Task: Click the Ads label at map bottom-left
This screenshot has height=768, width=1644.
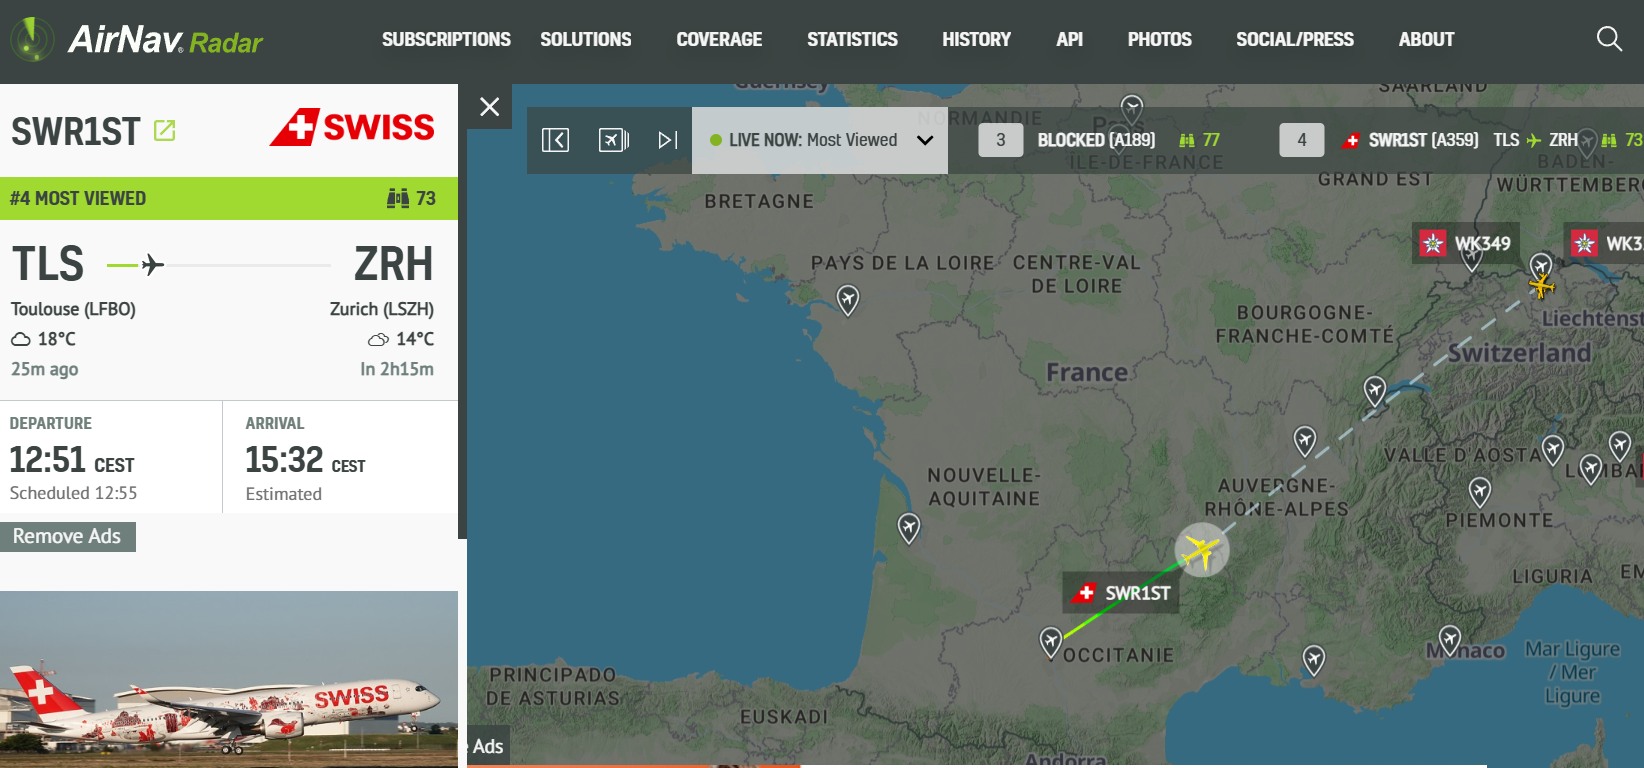Action: tap(488, 746)
